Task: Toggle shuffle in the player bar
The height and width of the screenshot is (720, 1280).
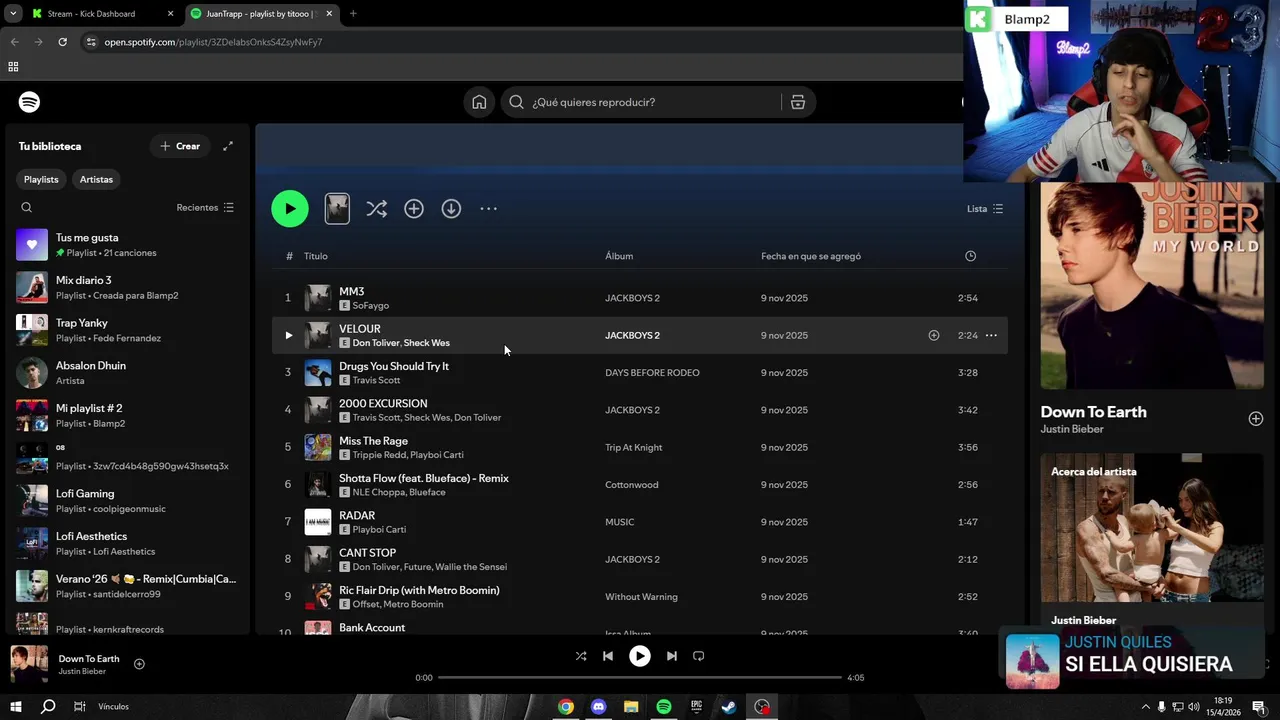Action: [581, 656]
